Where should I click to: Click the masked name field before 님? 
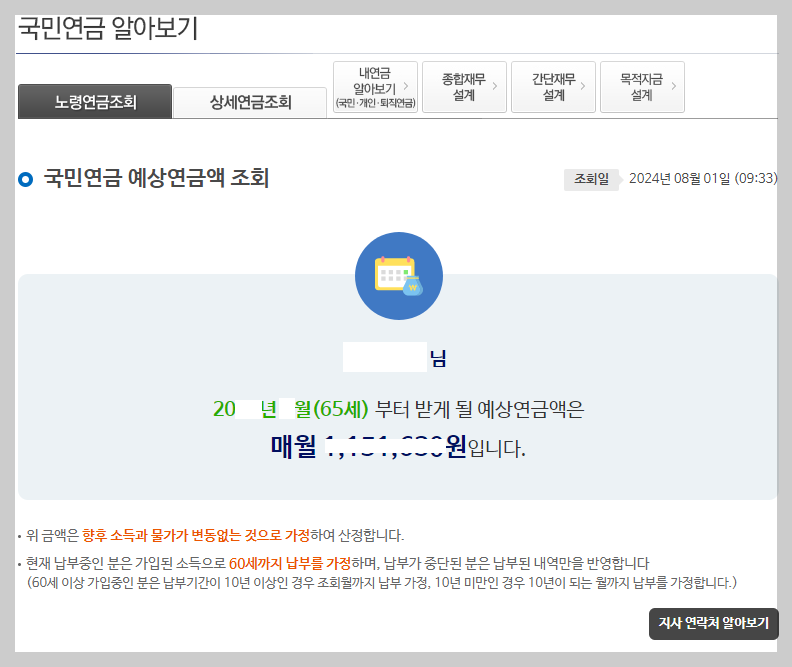pos(385,357)
